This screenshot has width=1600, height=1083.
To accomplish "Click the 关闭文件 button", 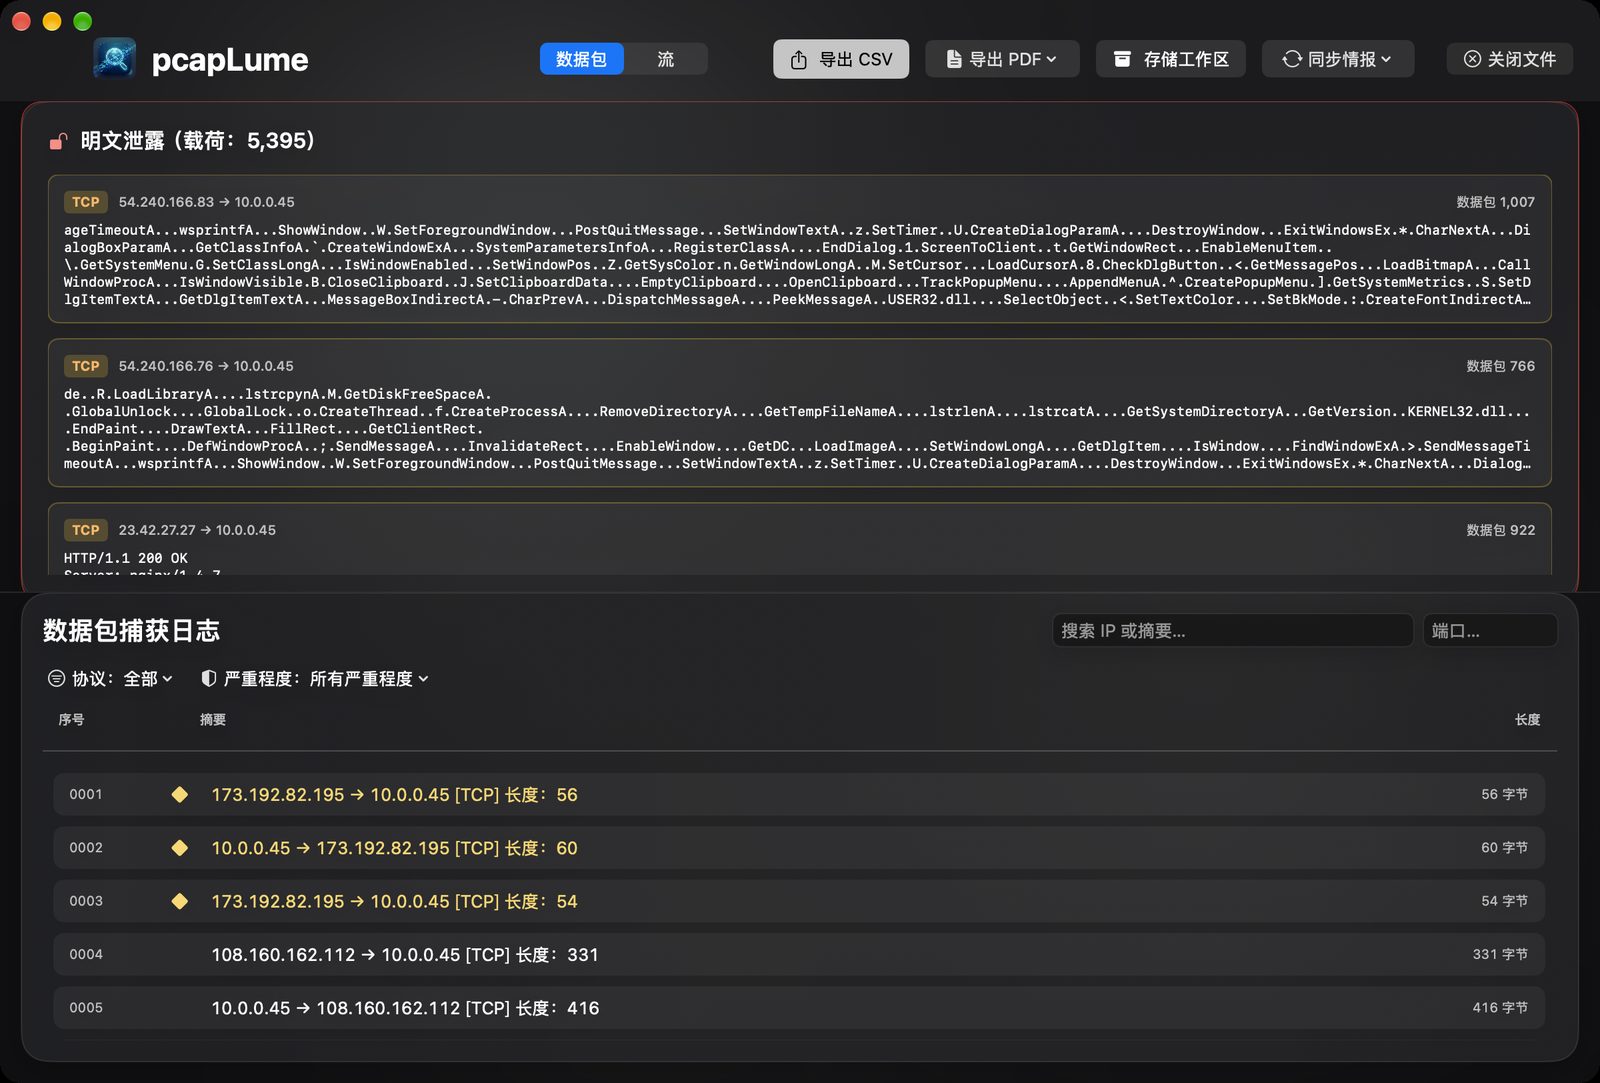I will coord(1510,59).
